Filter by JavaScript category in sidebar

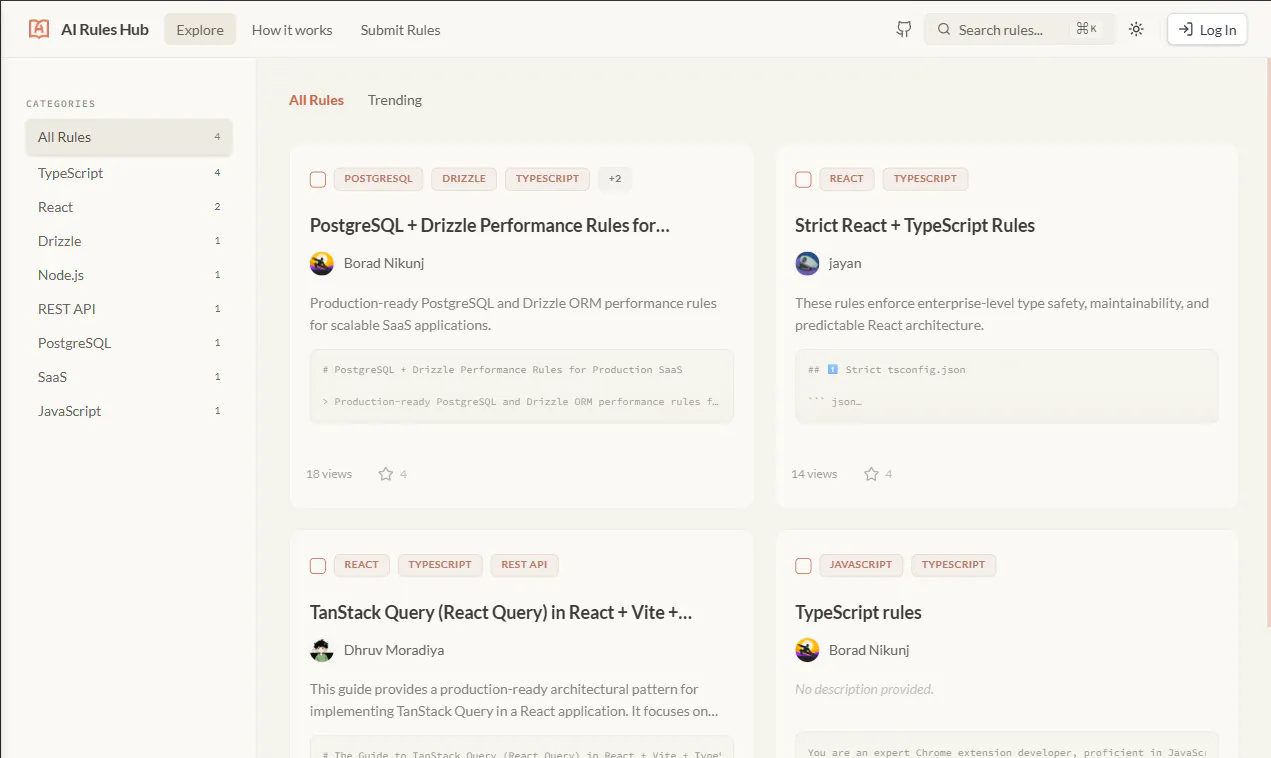point(129,411)
